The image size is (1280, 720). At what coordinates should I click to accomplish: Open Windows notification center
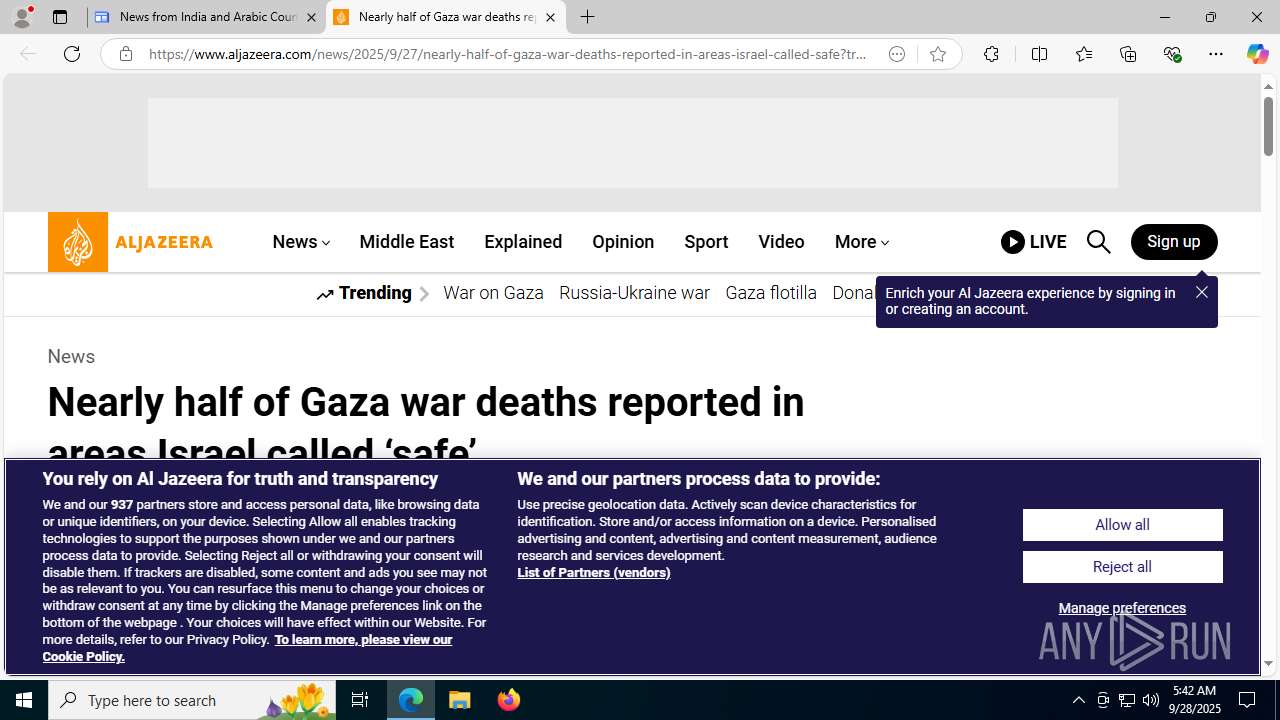click(x=1248, y=700)
